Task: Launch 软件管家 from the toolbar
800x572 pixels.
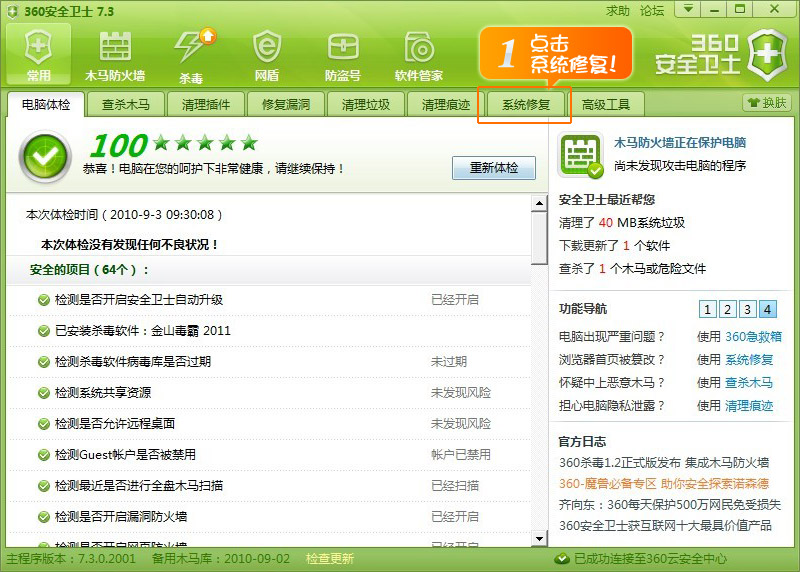Action: click(419, 53)
